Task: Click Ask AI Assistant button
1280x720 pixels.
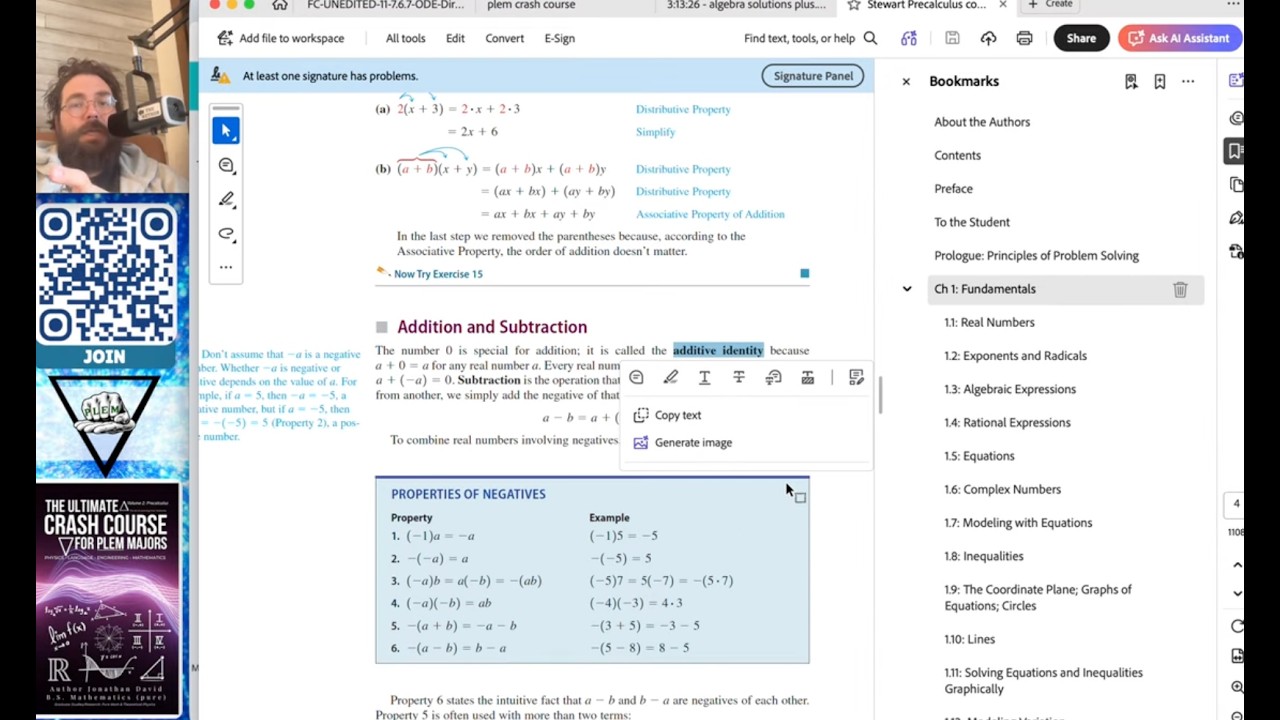Action: tap(1179, 38)
